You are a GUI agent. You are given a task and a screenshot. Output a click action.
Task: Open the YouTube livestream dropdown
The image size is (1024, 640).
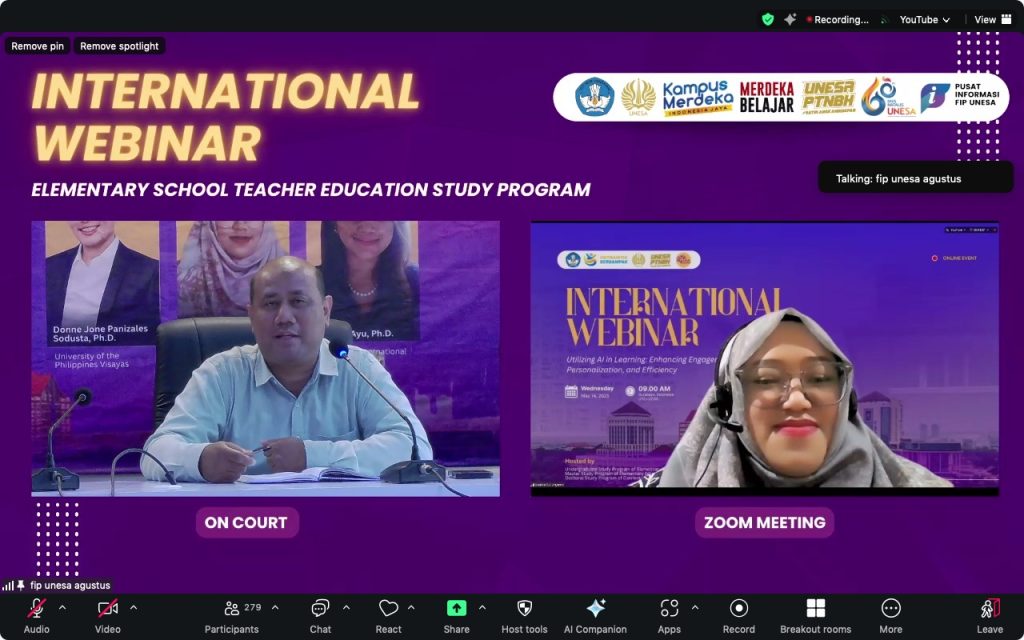coord(924,19)
